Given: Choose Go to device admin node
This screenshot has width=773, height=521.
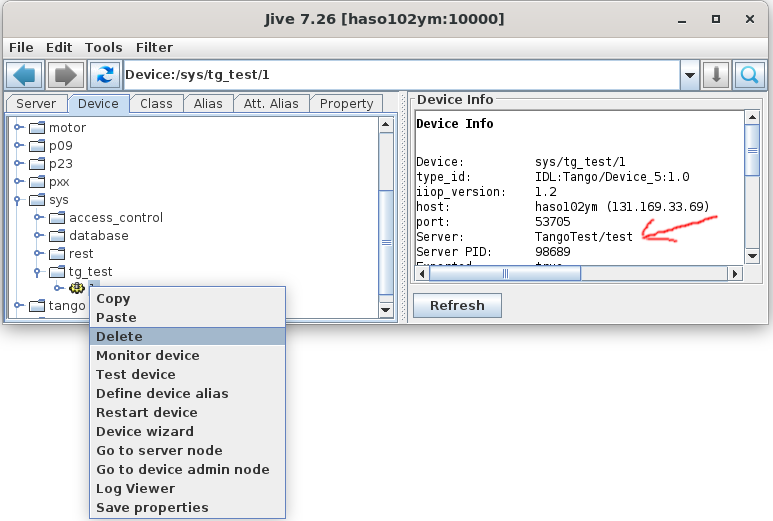Looking at the screenshot, I should (x=187, y=469).
